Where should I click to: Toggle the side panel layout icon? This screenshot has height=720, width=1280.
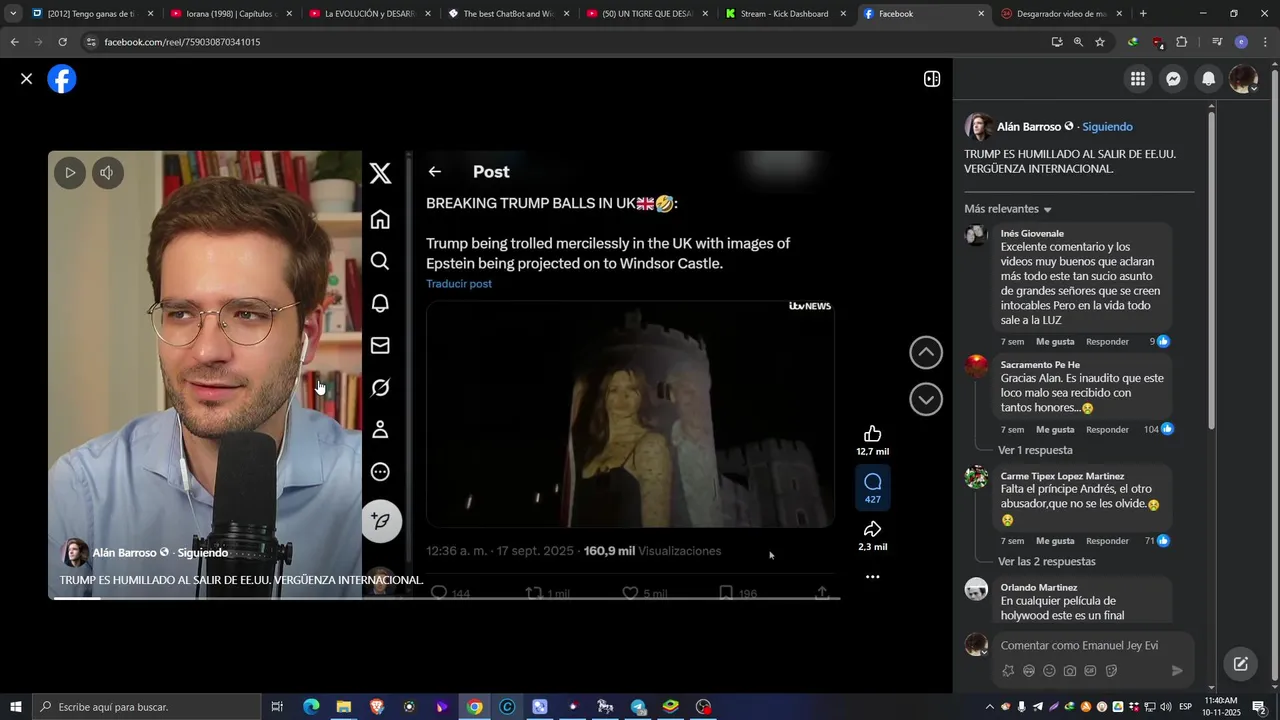[x=932, y=79]
